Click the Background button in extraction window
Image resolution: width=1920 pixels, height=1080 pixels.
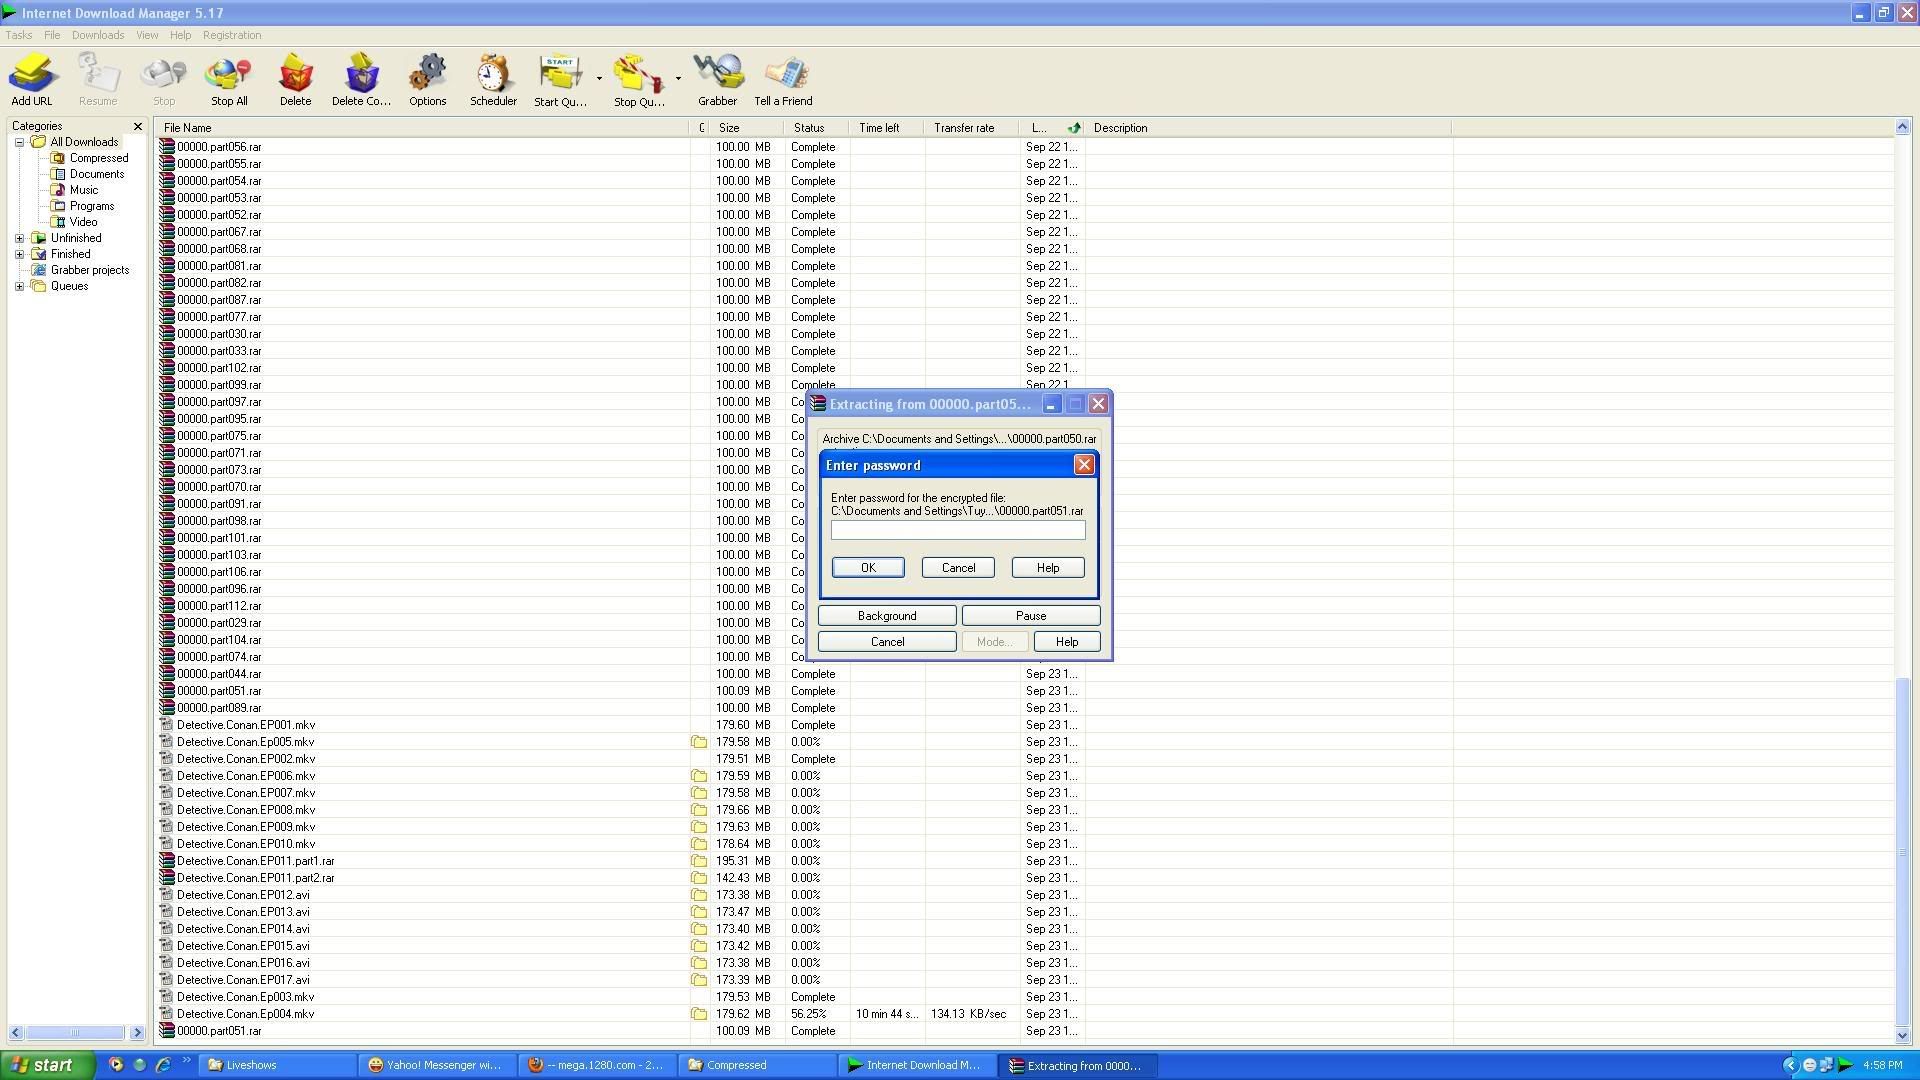(887, 615)
